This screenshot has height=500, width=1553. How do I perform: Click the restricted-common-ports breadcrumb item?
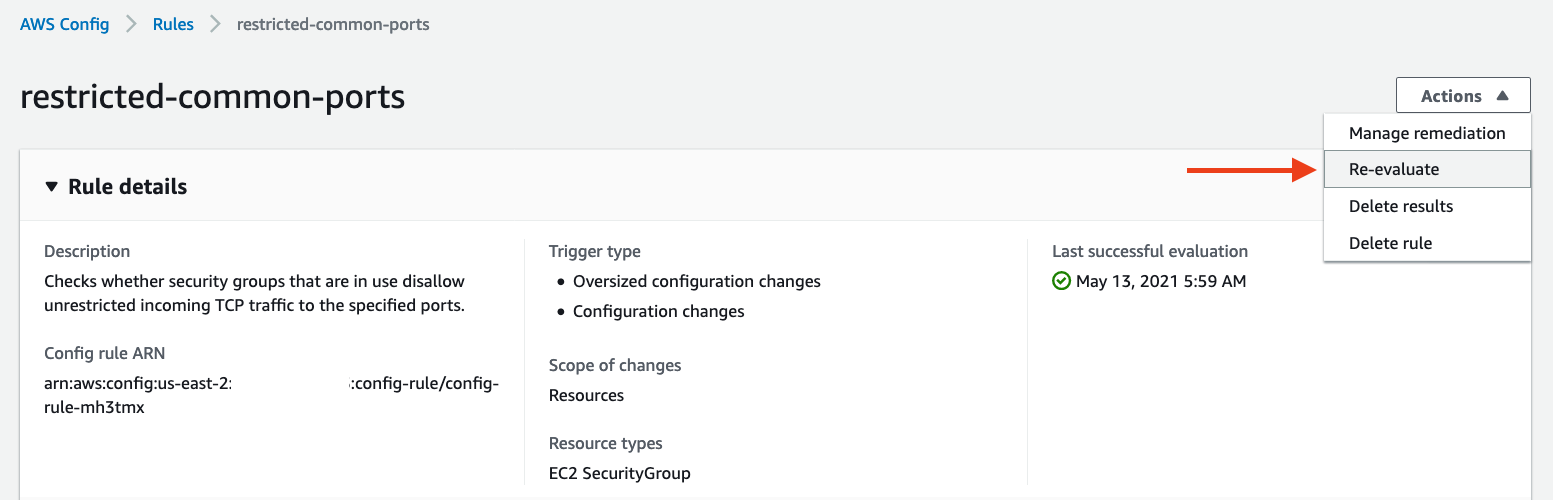(x=333, y=24)
